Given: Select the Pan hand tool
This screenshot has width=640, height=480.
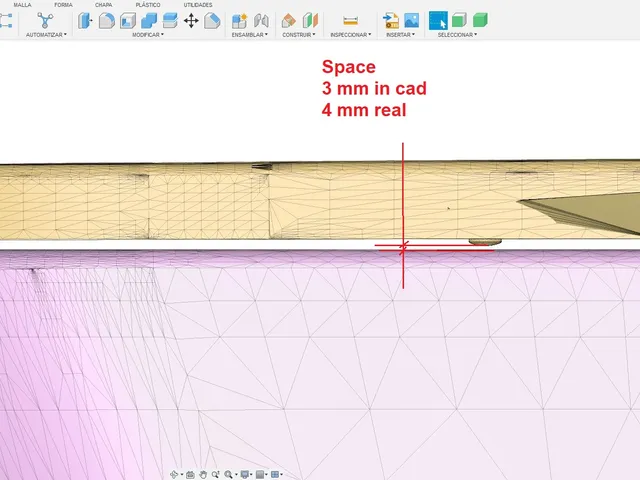Looking at the screenshot, I should point(203,474).
